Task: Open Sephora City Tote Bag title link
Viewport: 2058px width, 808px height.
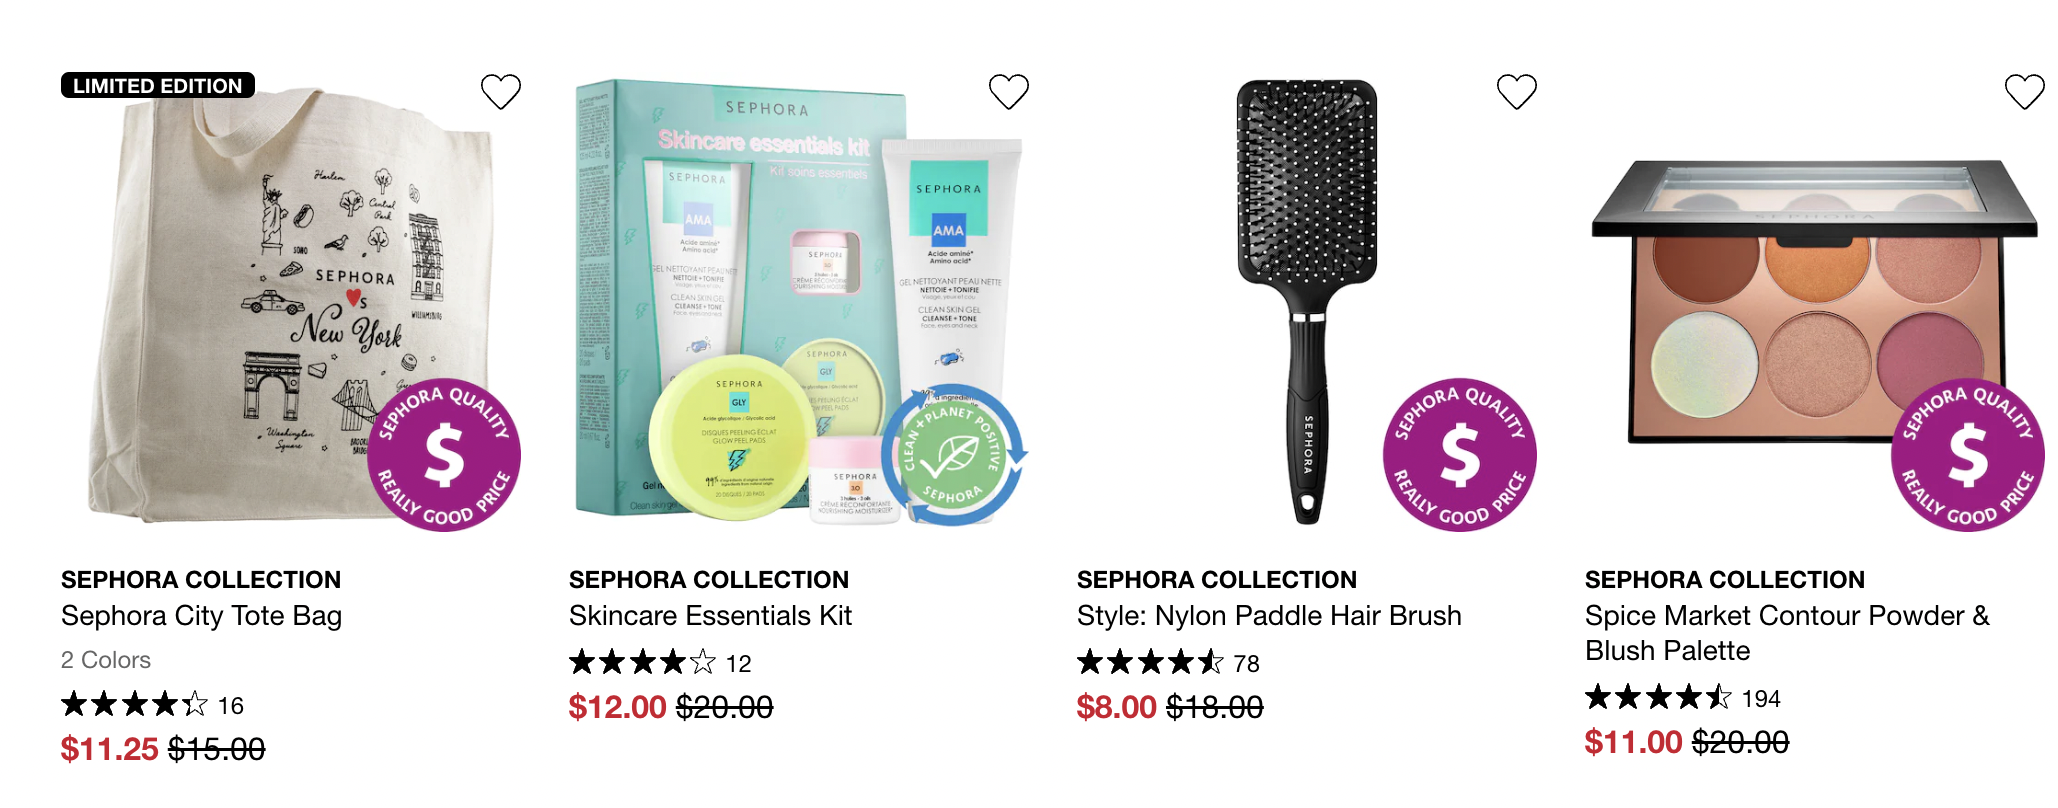Action: (201, 615)
